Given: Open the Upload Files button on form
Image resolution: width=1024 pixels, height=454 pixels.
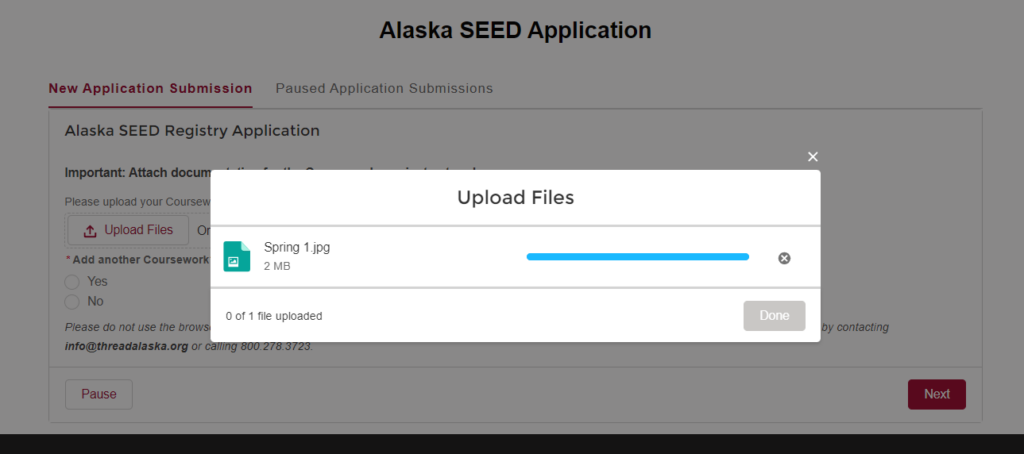Looking at the screenshot, I should tap(128, 230).
